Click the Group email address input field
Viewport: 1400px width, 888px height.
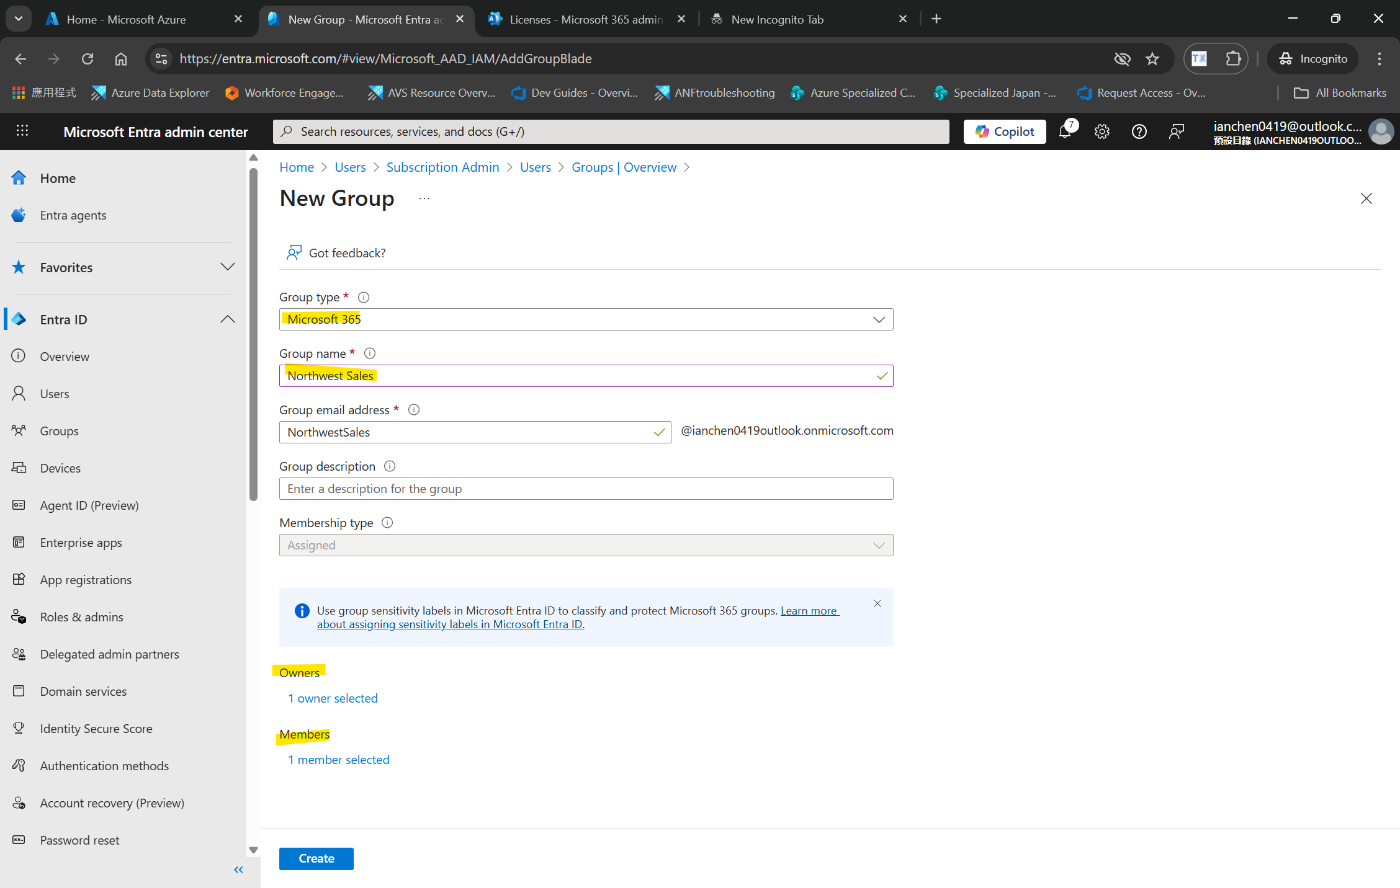point(475,432)
